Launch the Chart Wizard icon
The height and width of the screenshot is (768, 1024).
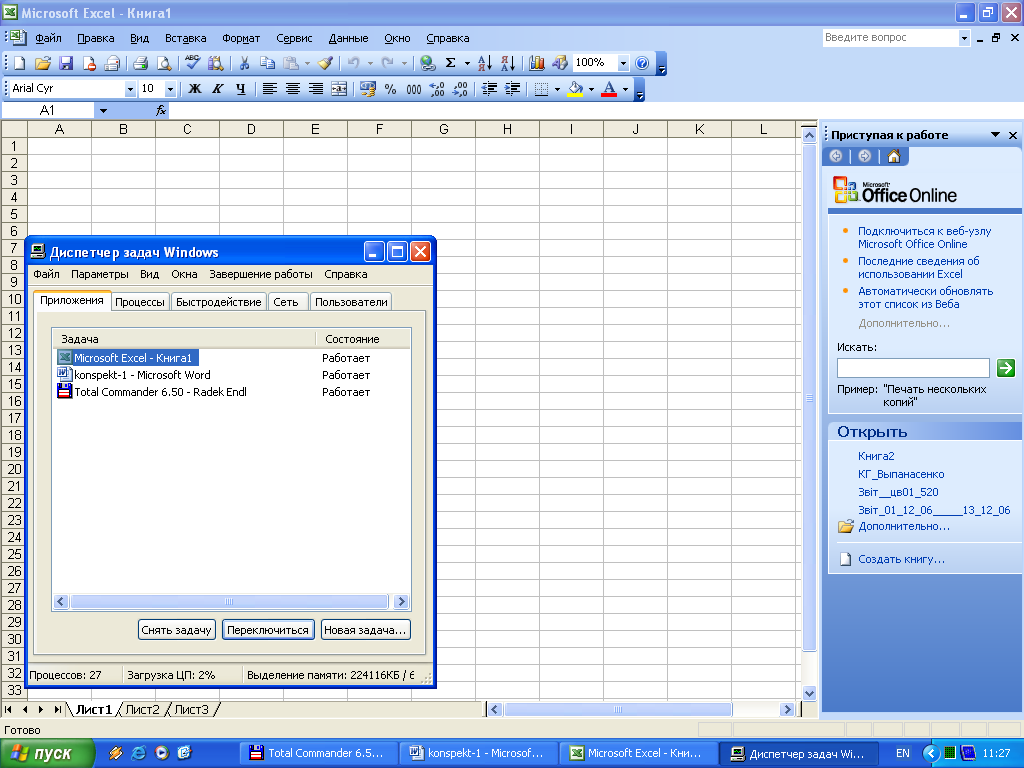(x=537, y=63)
